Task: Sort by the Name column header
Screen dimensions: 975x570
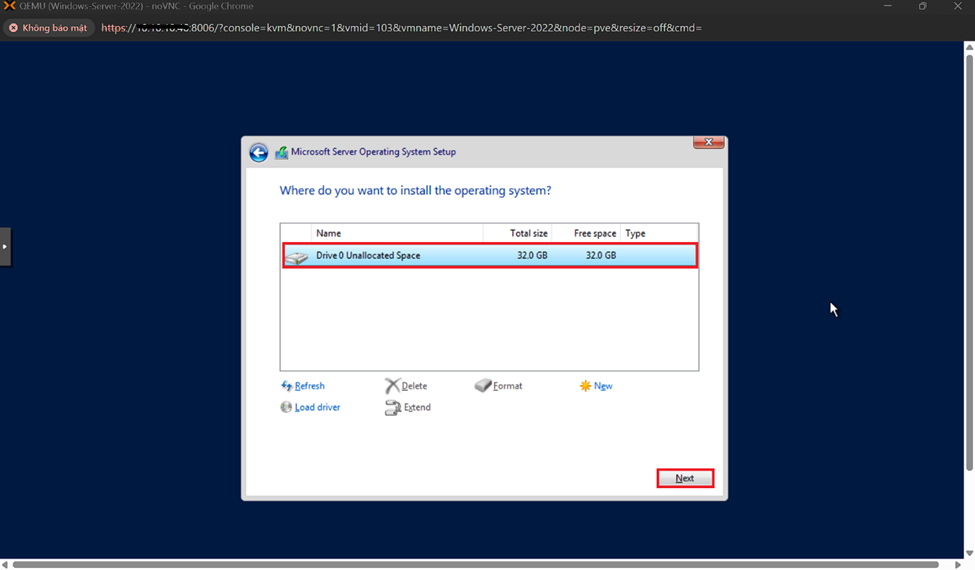Action: 396,233
